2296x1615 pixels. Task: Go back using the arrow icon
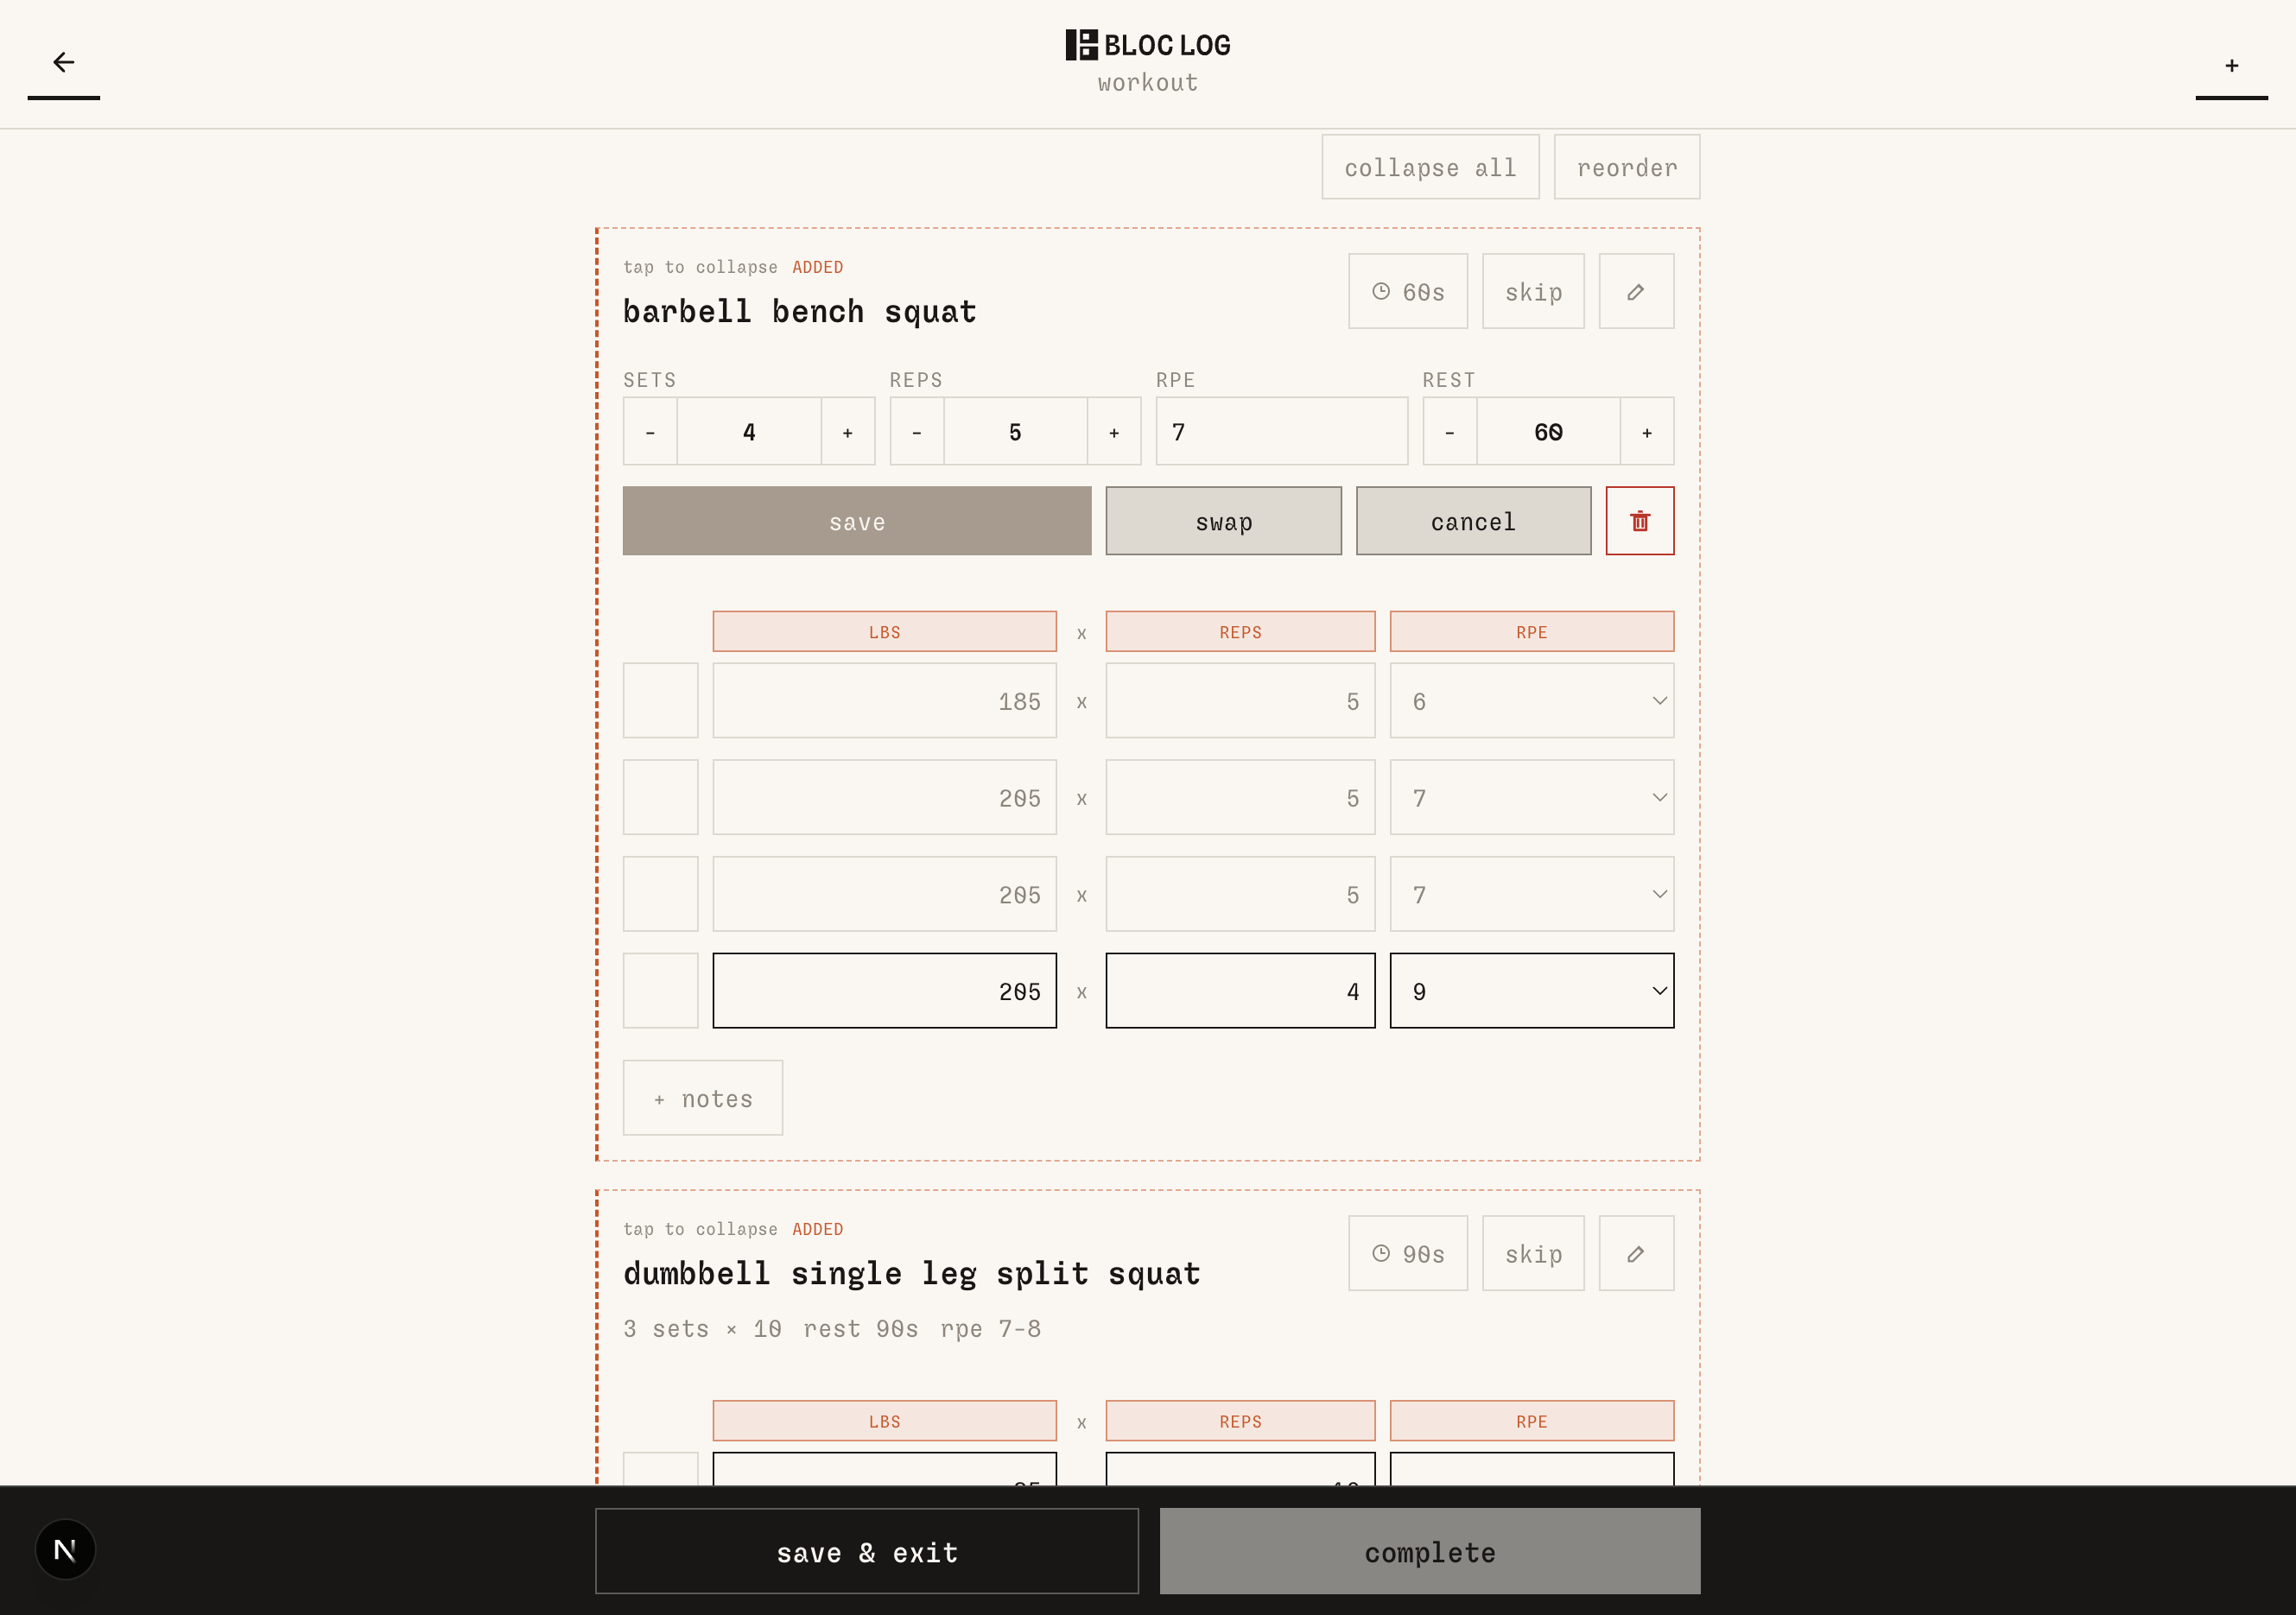(x=63, y=63)
